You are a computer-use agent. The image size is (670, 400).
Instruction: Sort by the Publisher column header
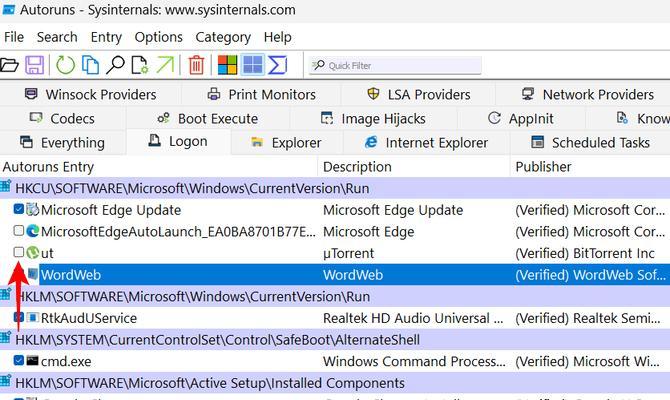(x=591, y=167)
